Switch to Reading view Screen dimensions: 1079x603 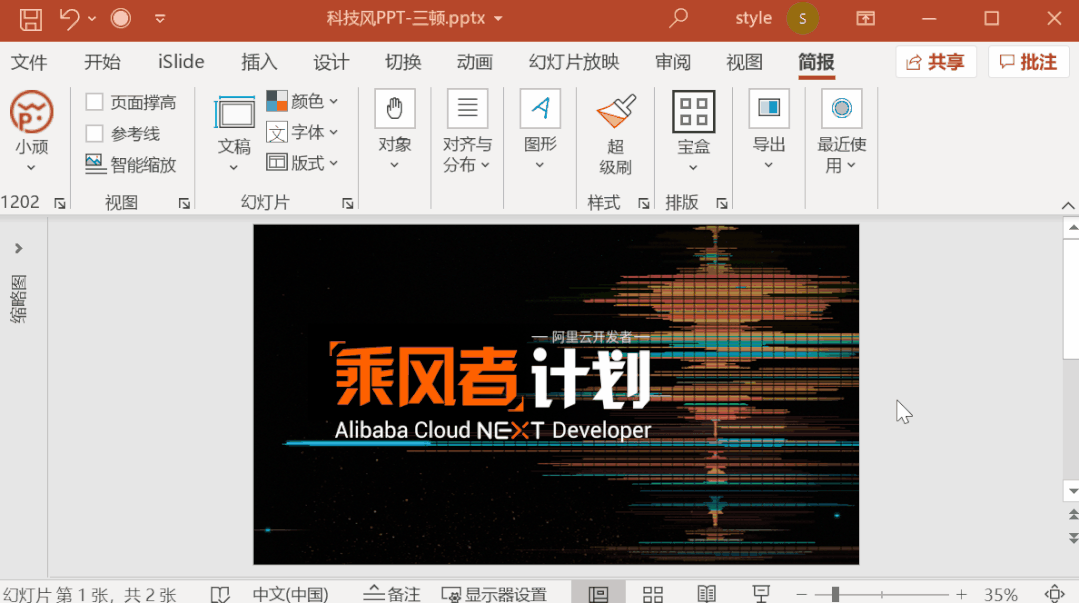click(x=707, y=594)
